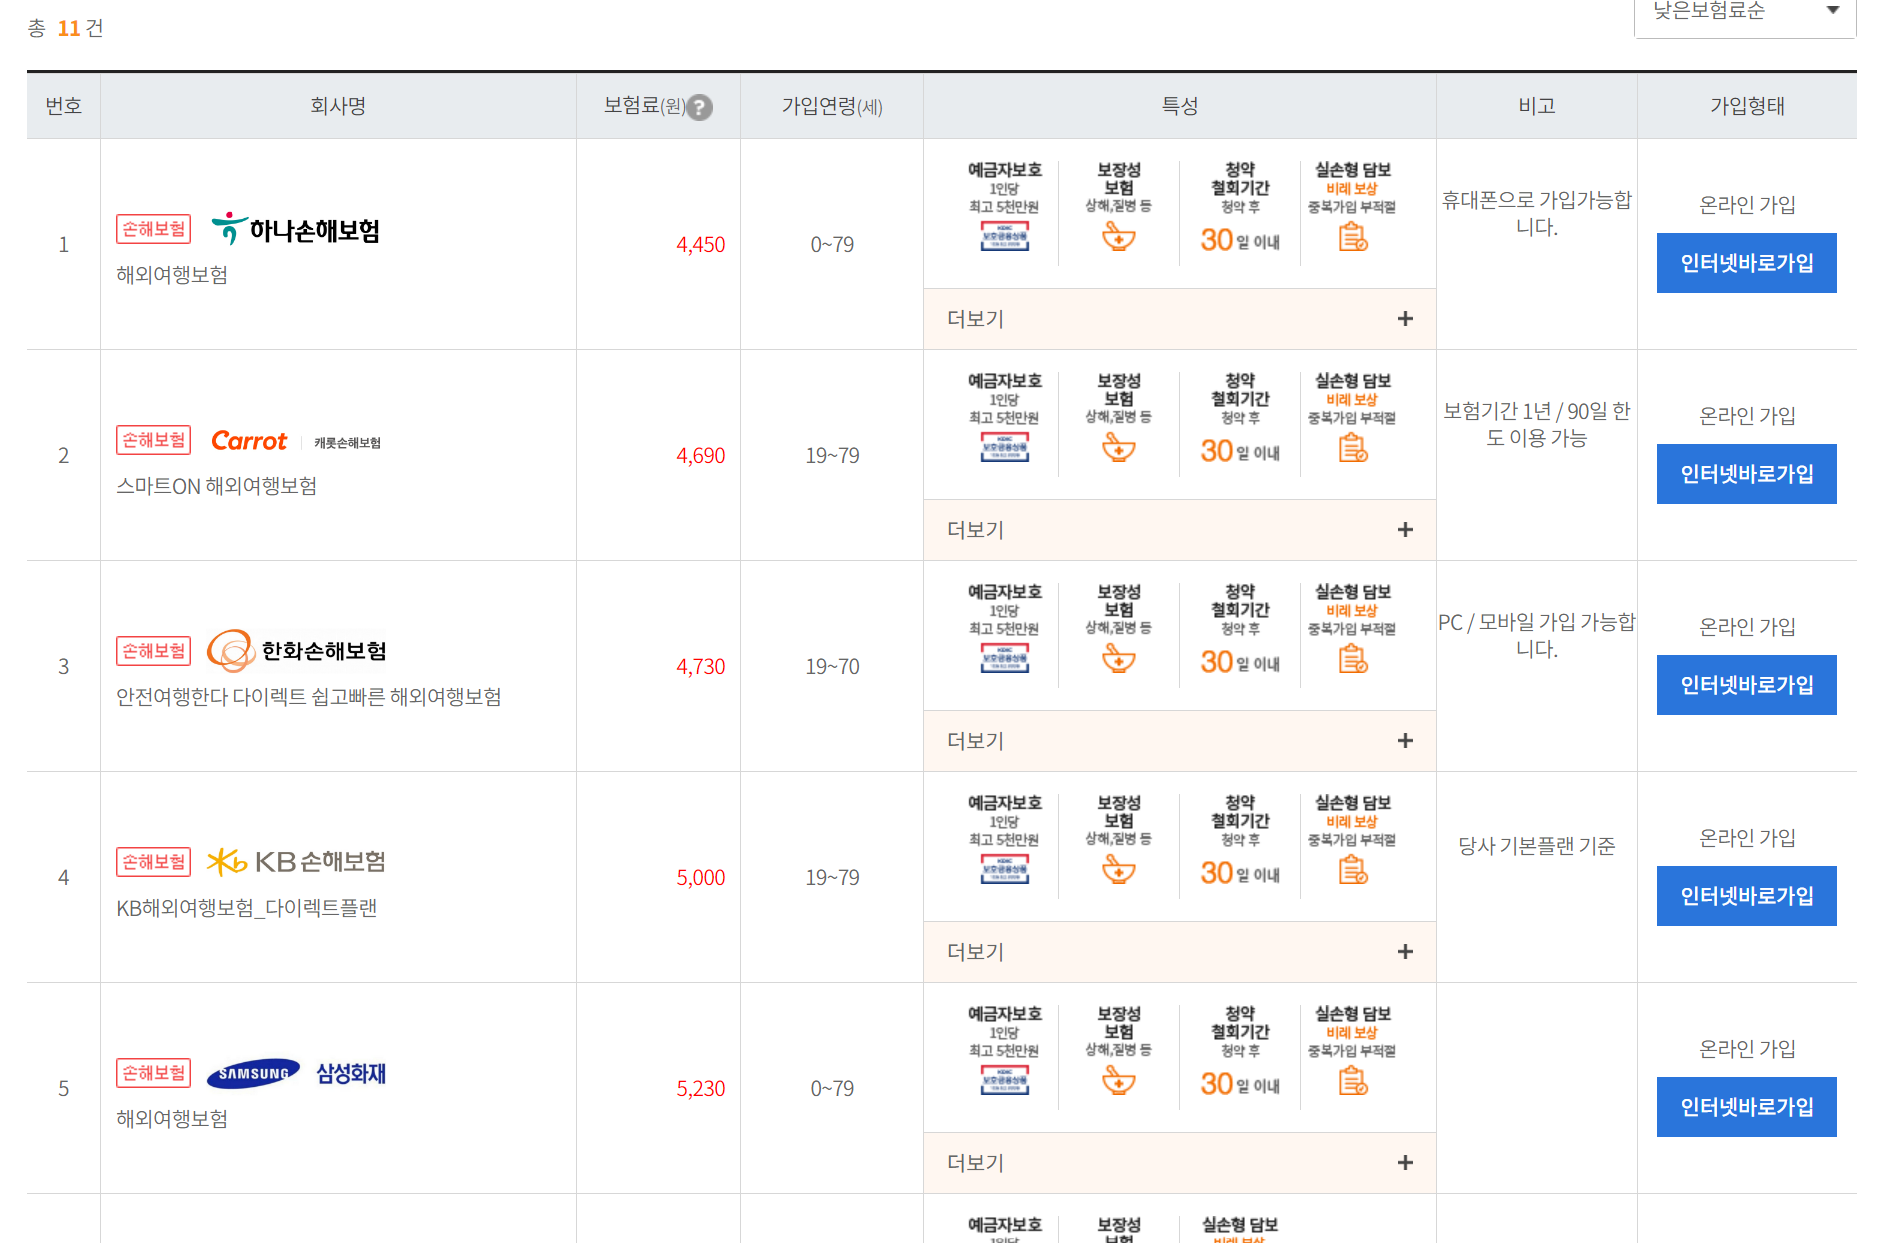1888x1243 pixels.
Task: Click 인터넷바로가입 for Carrot insurance
Action: click(1746, 474)
